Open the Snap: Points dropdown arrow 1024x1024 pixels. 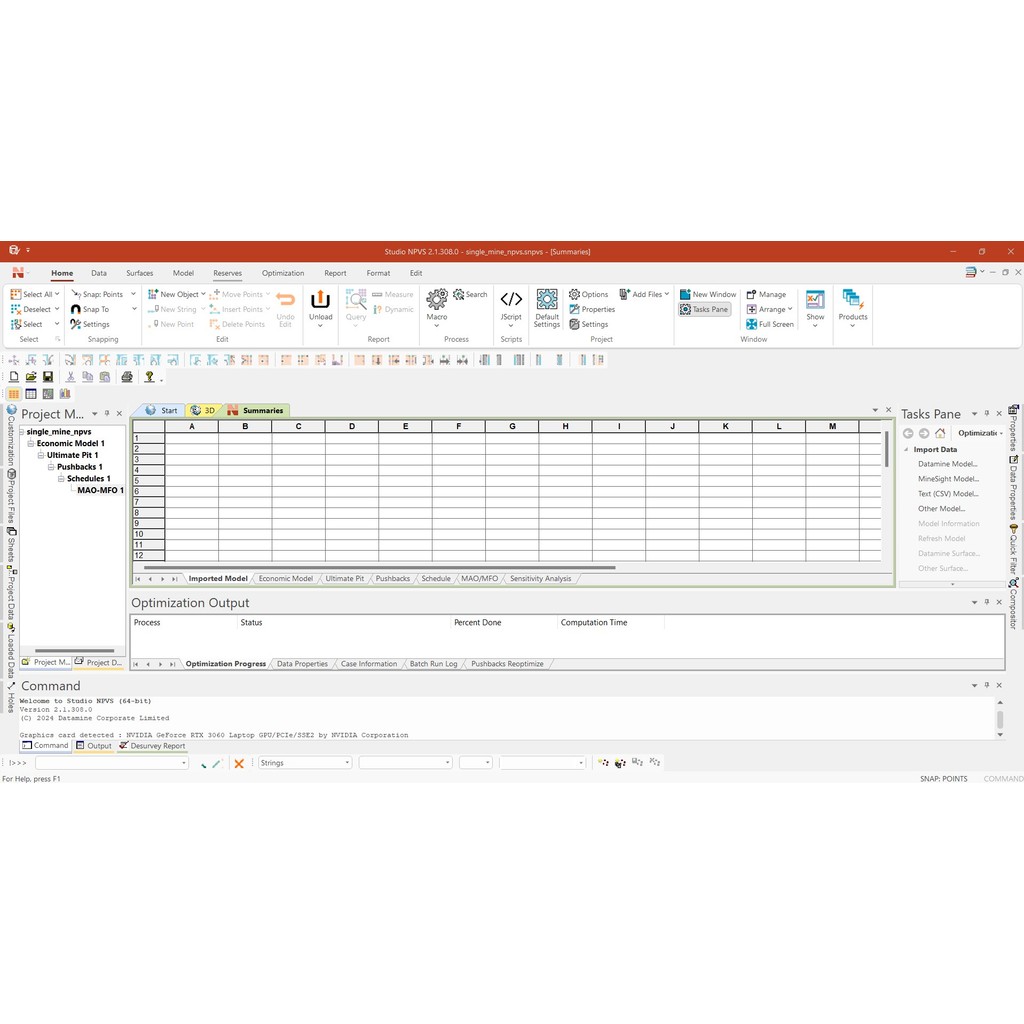[x=133, y=295]
